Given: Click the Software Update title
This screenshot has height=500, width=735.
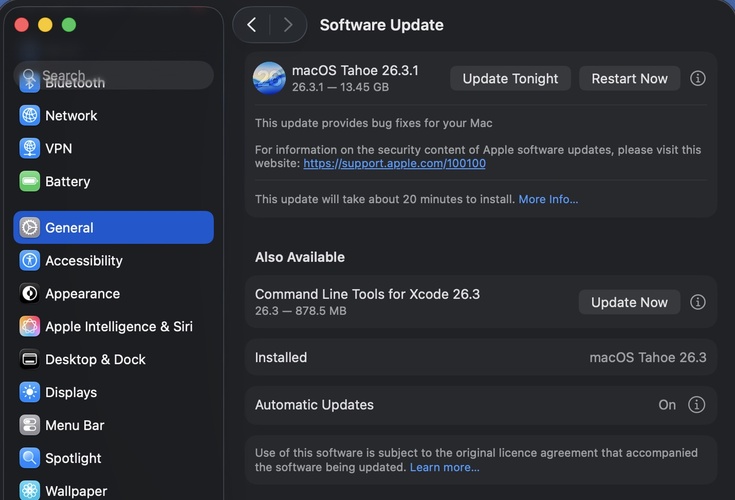Looking at the screenshot, I should [x=382, y=25].
